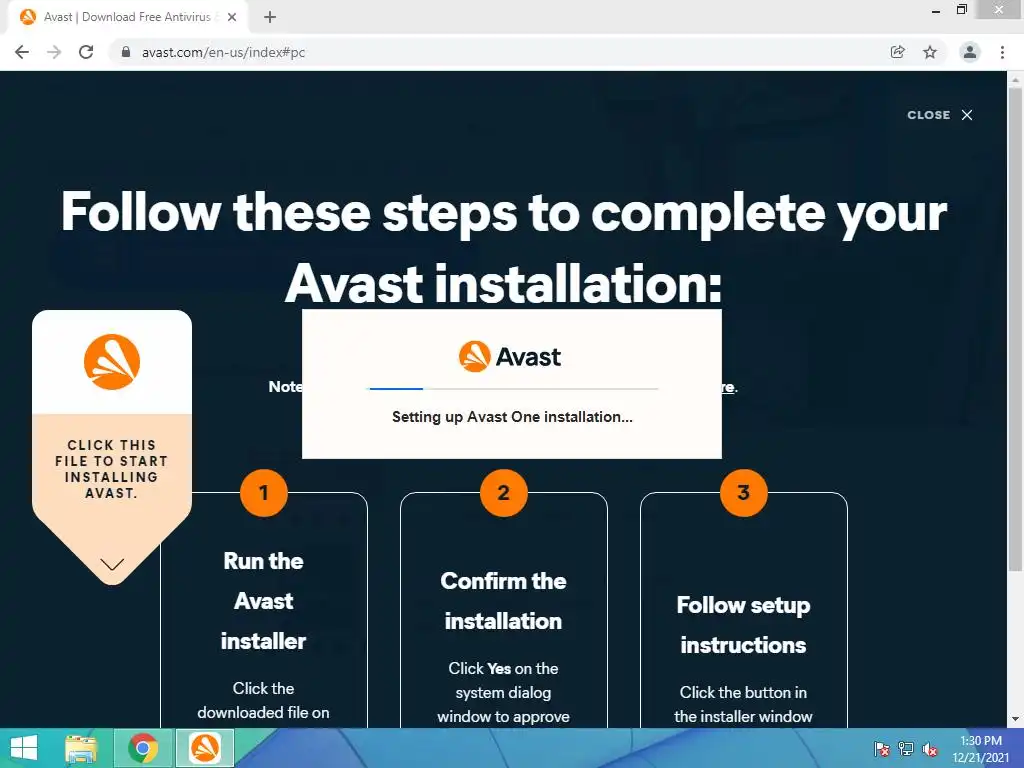Click 'Run the Avast installer' heading
1024x768 pixels.
pyautogui.click(x=263, y=601)
